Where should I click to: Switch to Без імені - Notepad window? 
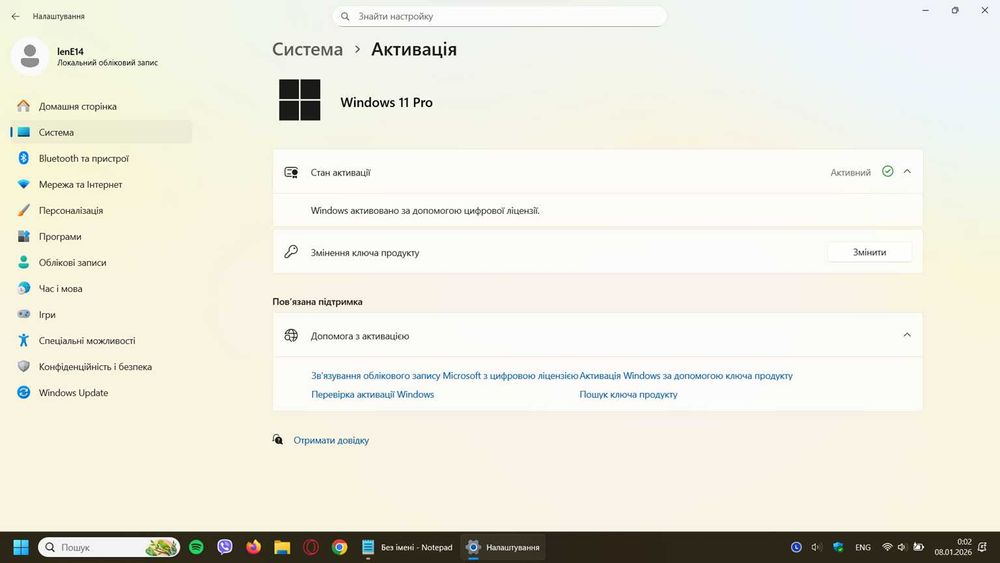(407, 547)
